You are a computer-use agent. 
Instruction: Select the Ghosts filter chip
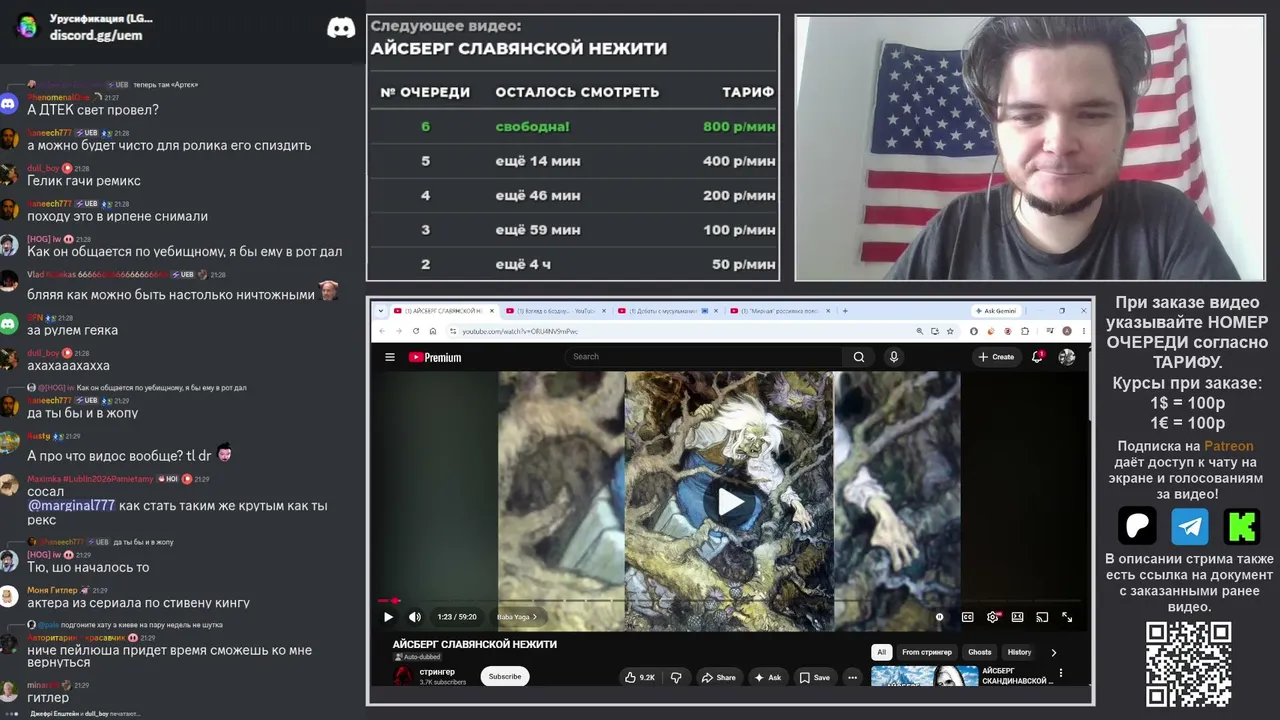pyautogui.click(x=980, y=652)
